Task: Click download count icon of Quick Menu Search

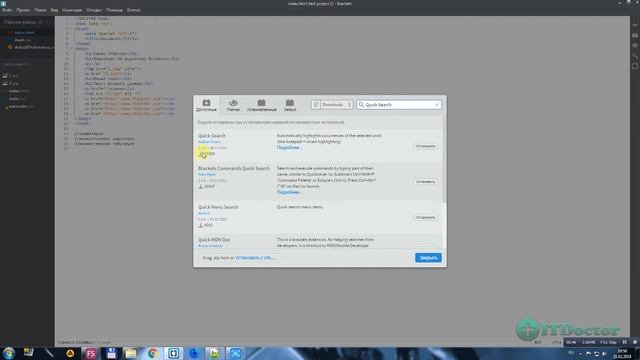Action: pos(200,225)
